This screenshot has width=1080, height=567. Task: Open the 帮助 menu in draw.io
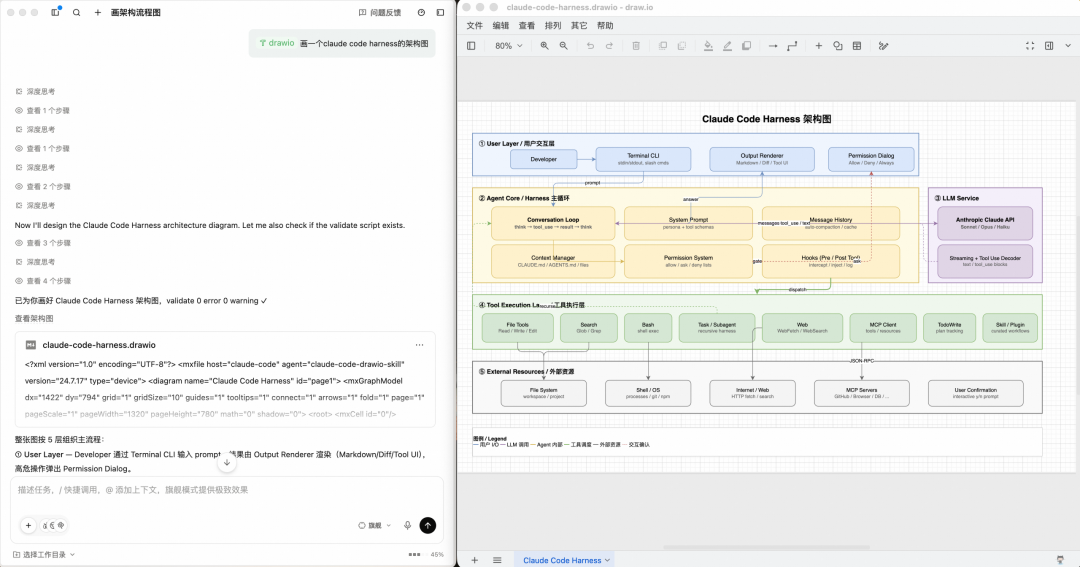pyautogui.click(x=605, y=25)
